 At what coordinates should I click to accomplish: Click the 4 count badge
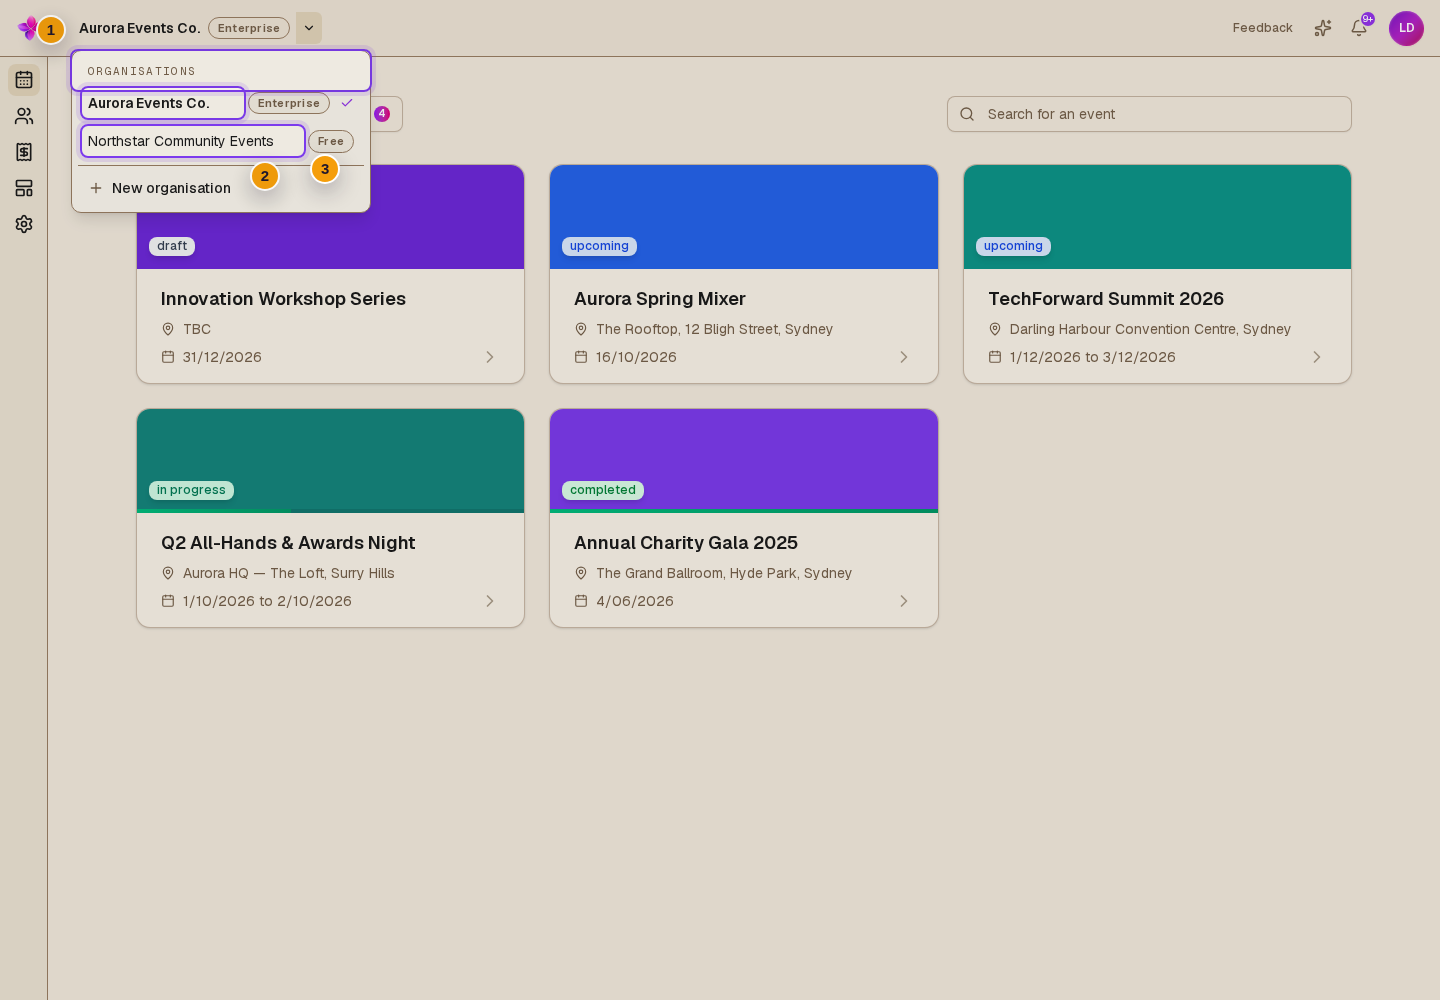click(382, 114)
